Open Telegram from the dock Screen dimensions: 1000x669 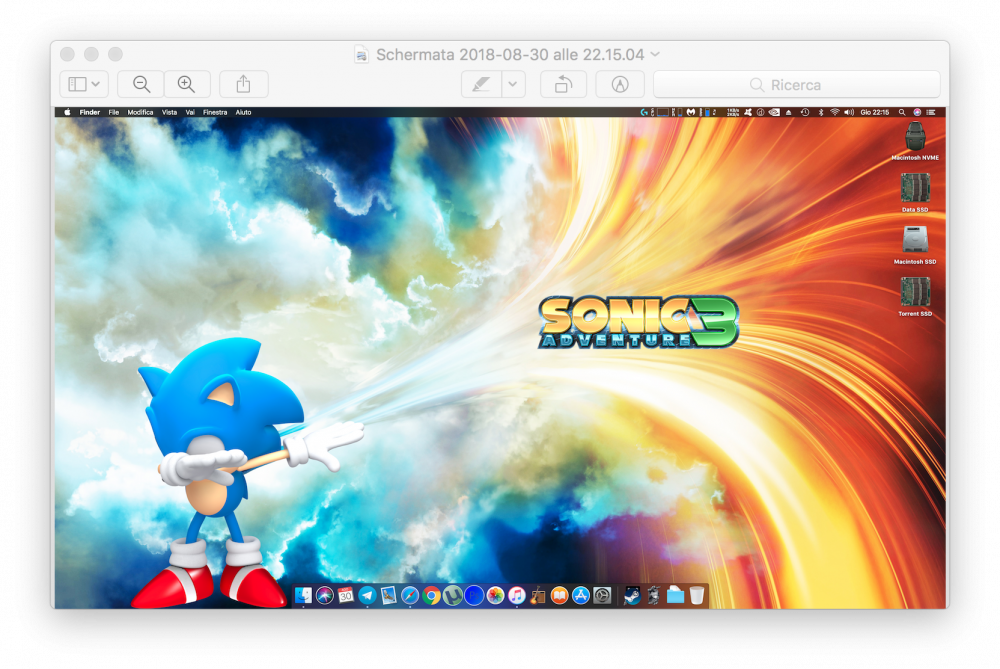(x=367, y=596)
